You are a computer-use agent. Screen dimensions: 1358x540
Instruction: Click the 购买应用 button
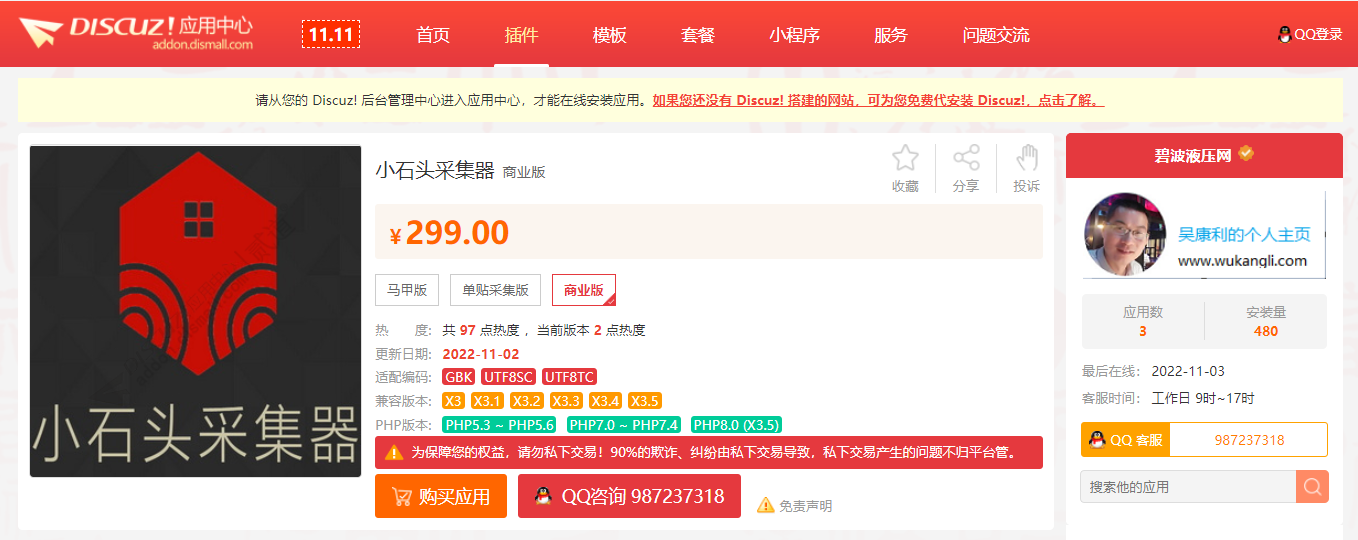click(x=441, y=496)
